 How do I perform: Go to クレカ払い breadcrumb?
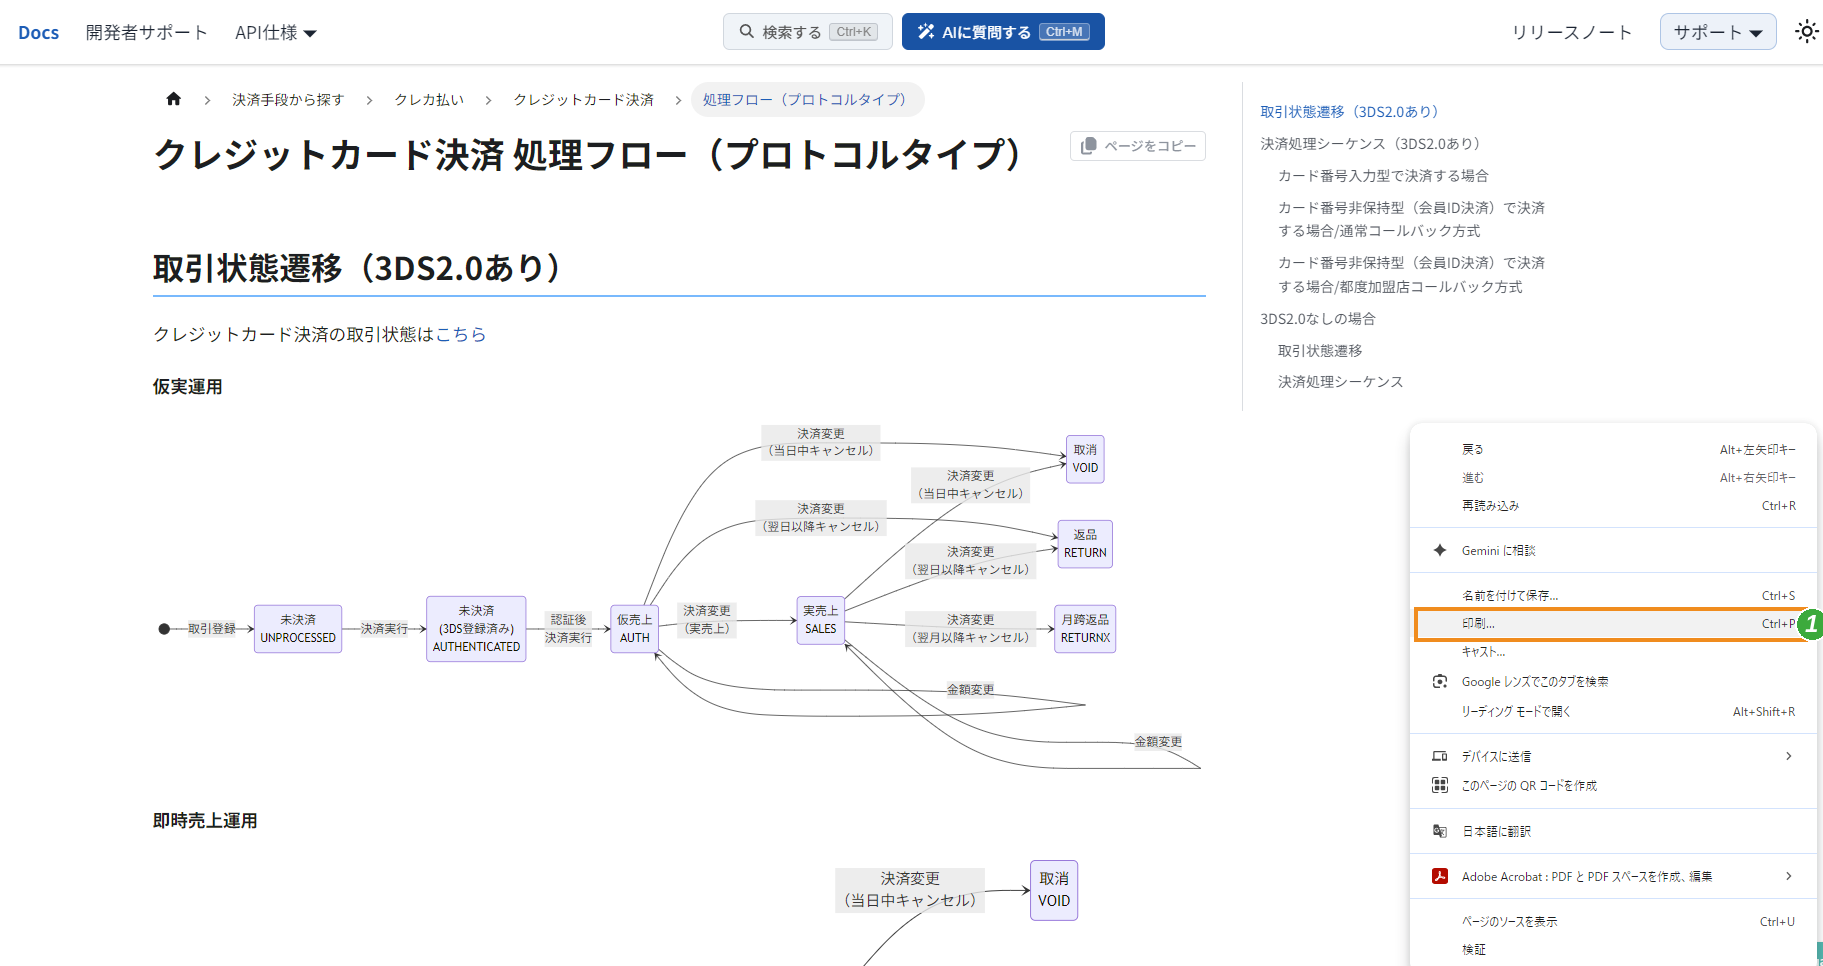pos(429,100)
